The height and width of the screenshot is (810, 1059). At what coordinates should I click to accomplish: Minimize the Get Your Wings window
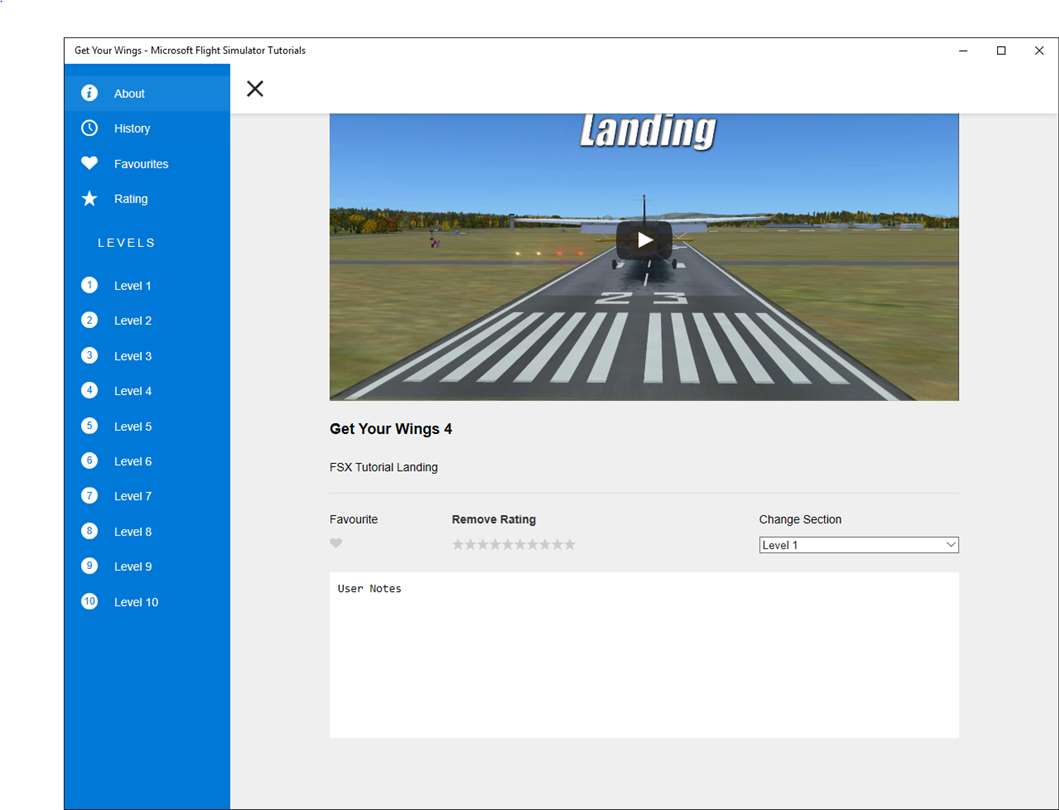point(963,51)
